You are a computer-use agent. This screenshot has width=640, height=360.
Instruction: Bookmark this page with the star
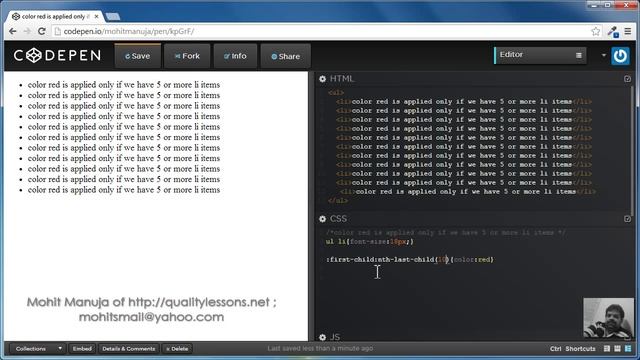(x=596, y=31)
